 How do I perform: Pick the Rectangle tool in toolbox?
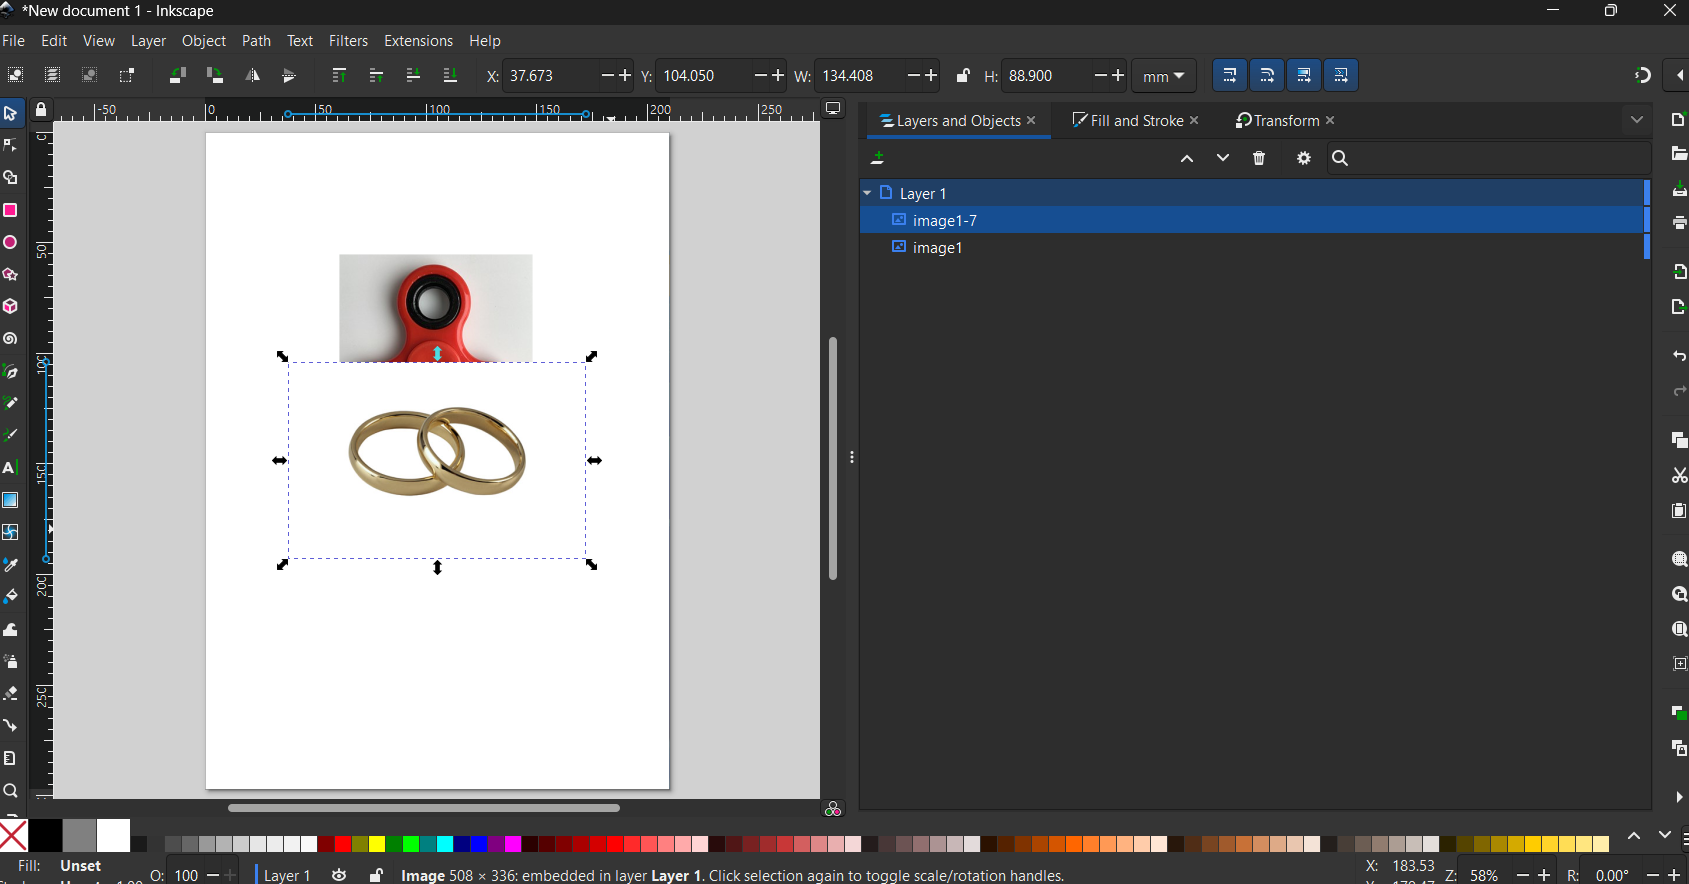11,211
